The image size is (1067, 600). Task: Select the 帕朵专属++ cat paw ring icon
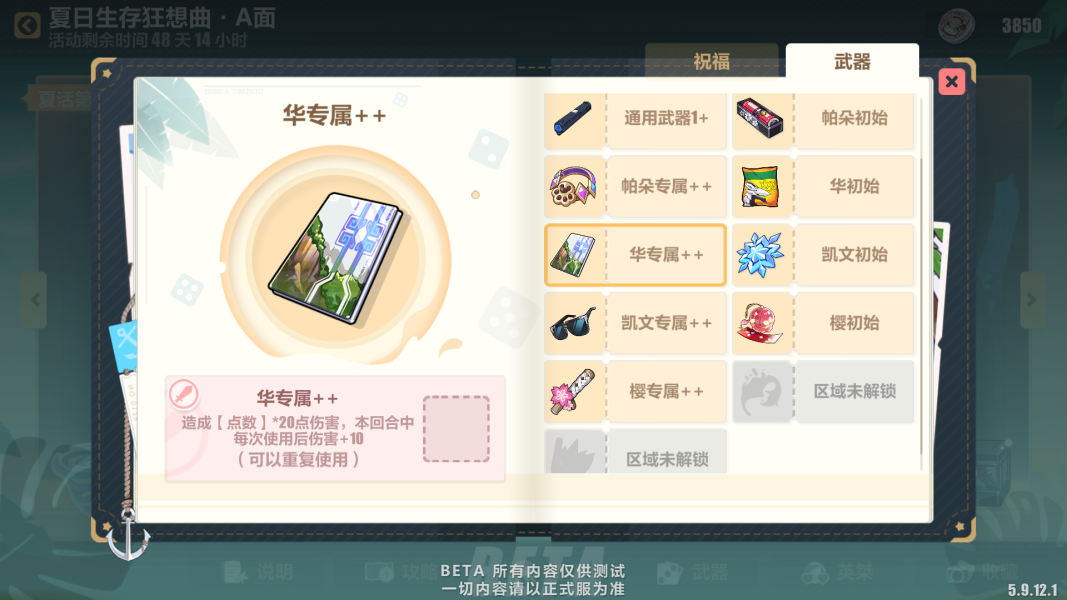point(574,186)
